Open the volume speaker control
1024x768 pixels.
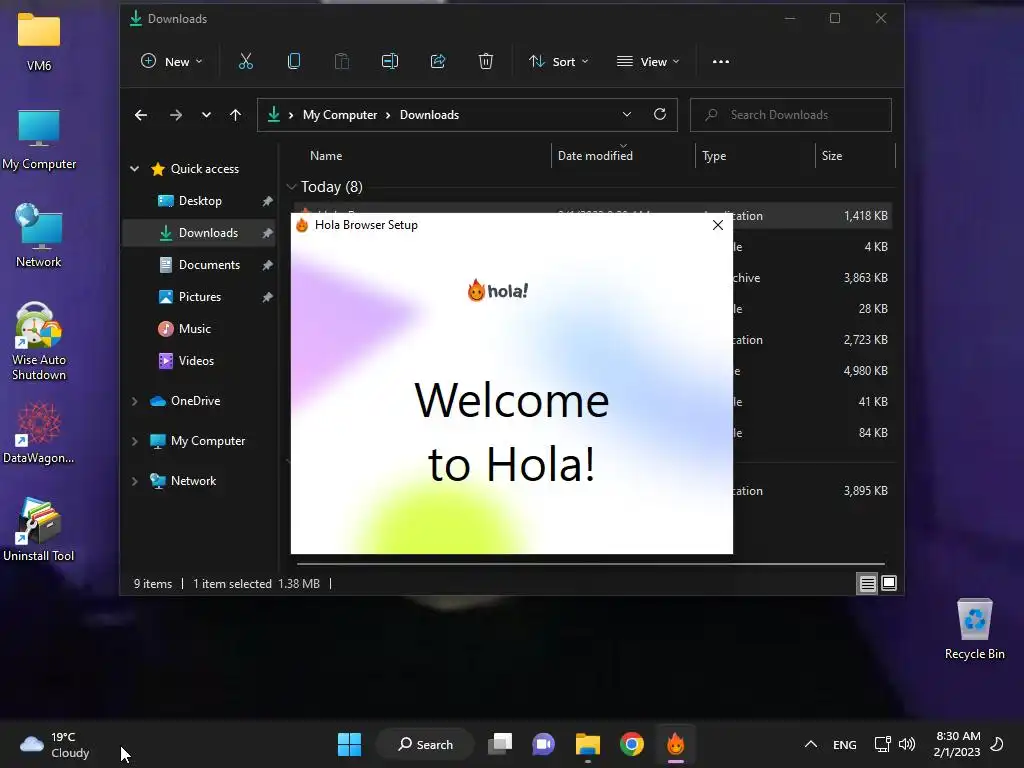[906, 744]
